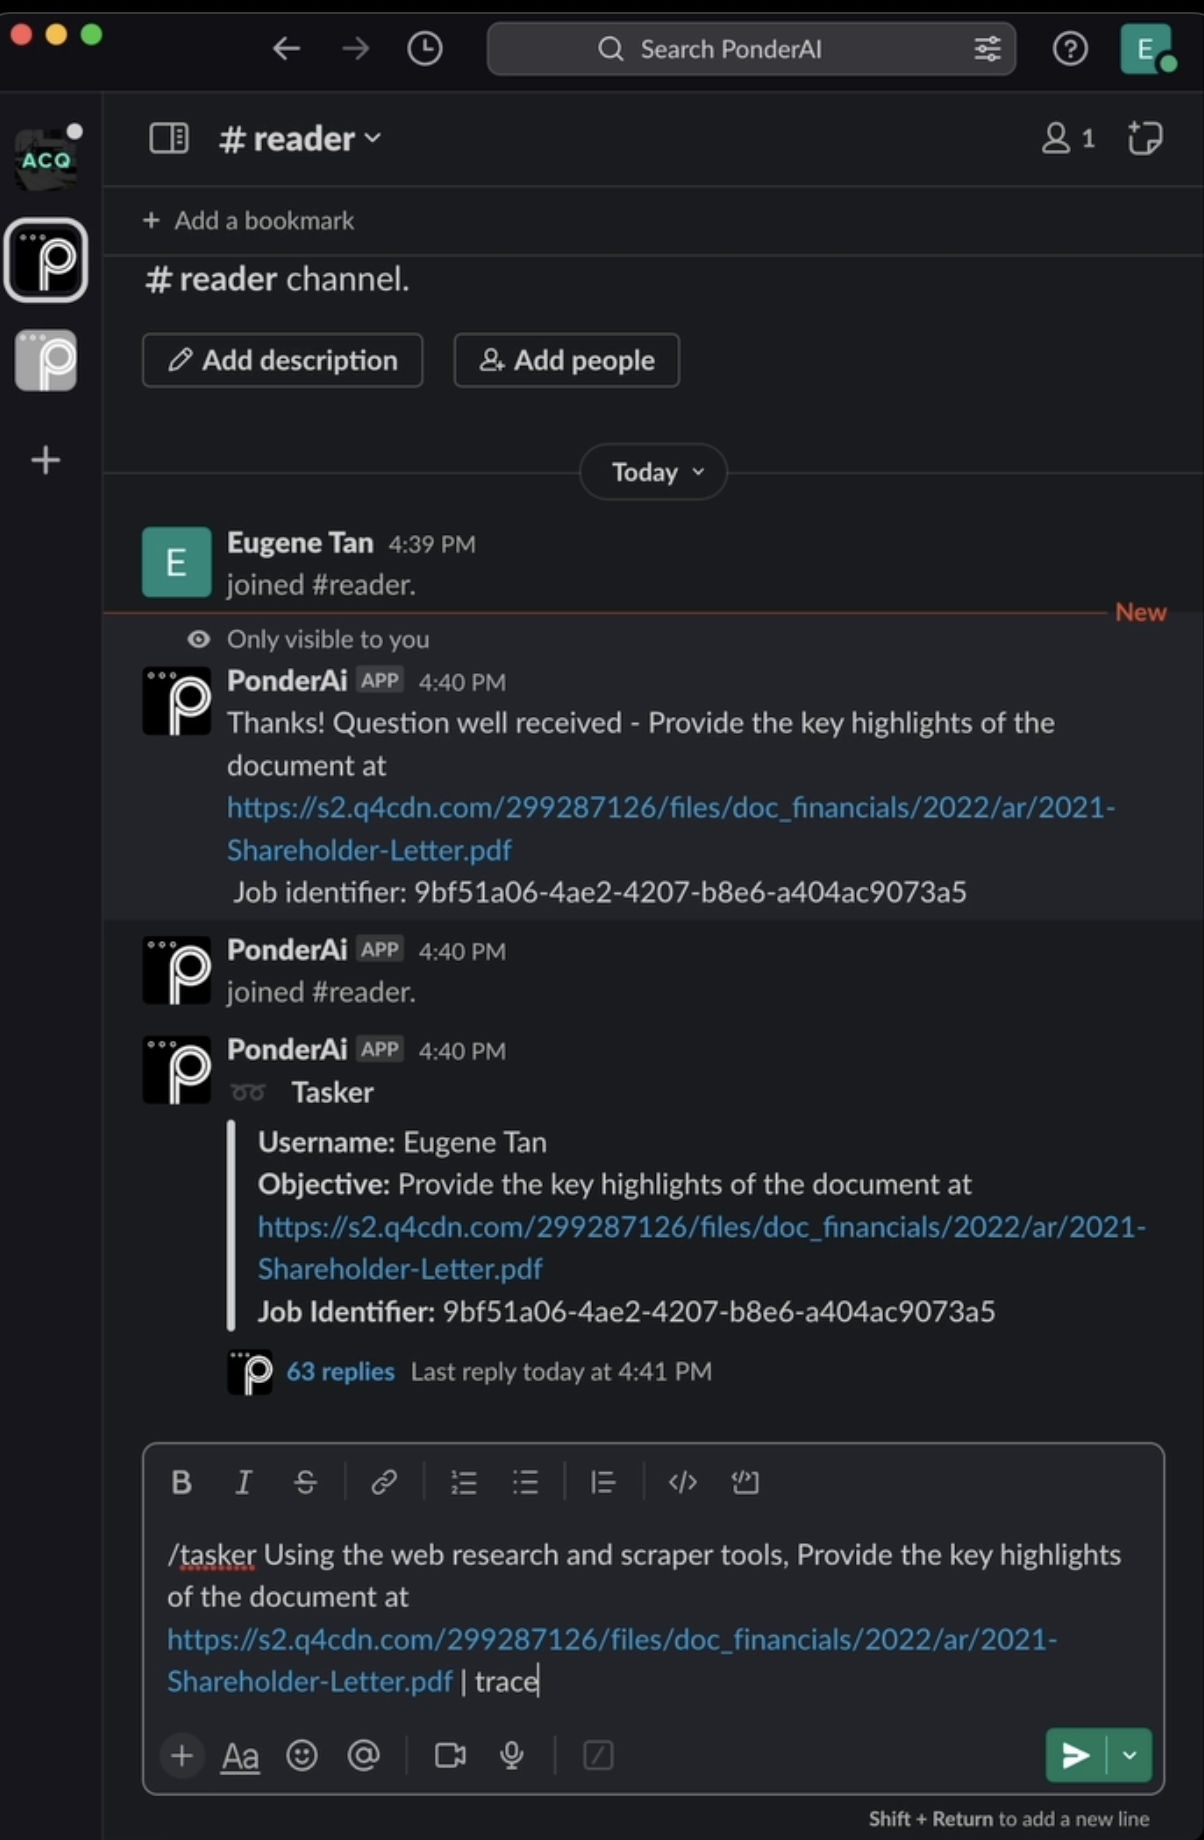Open the Today date dropdown

(x=654, y=472)
